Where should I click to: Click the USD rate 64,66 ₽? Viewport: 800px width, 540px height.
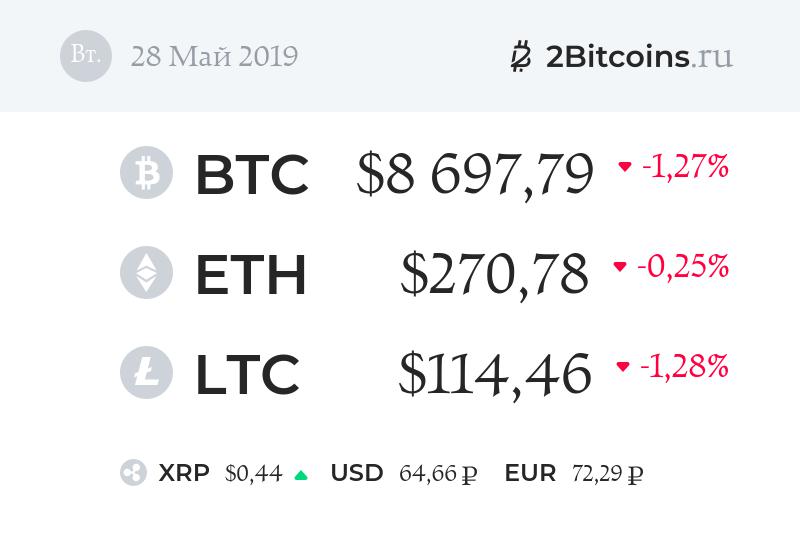437,473
